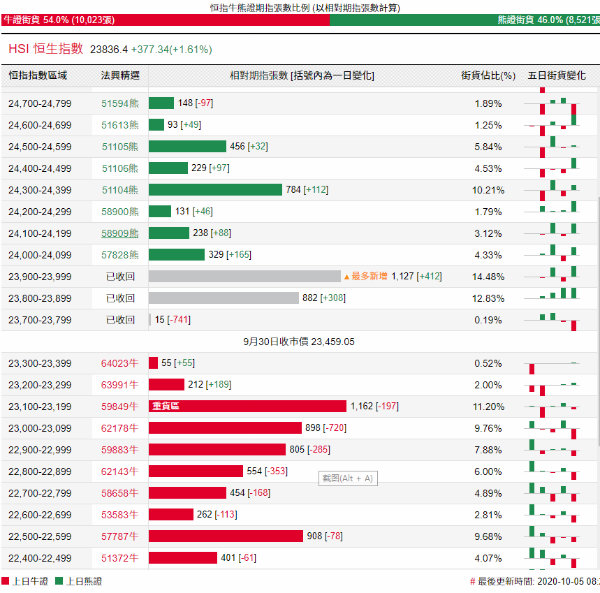
Task: Click the 24,000-24,099 index range cell
Action: coord(40,255)
